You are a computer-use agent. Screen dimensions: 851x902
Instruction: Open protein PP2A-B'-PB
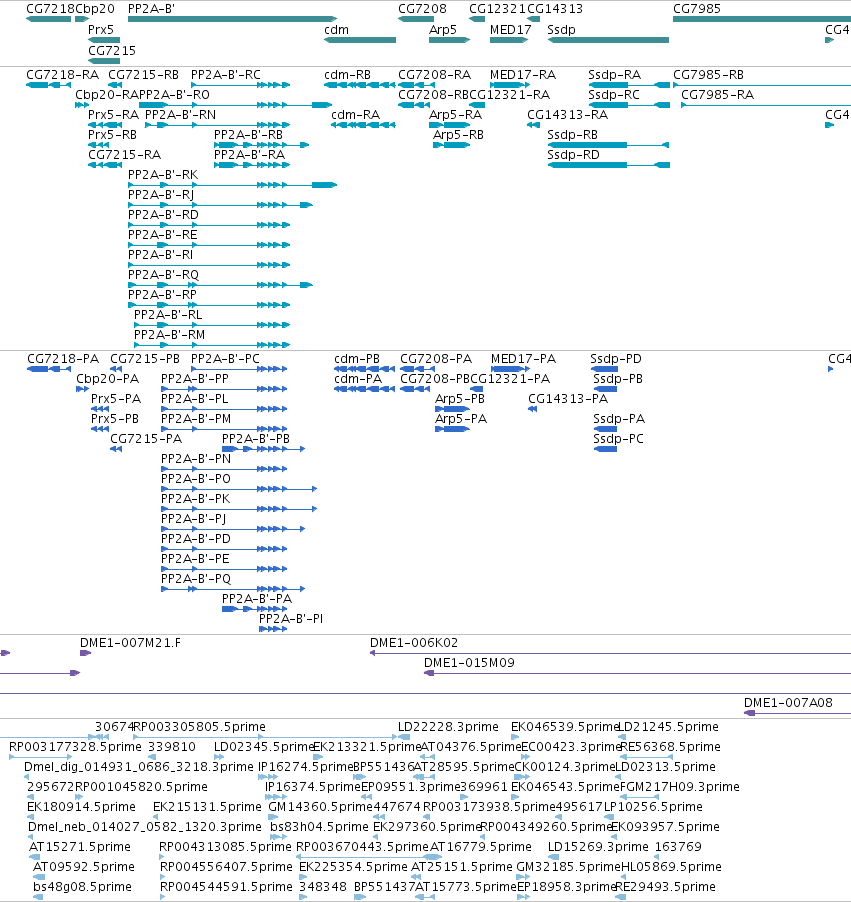(255, 439)
